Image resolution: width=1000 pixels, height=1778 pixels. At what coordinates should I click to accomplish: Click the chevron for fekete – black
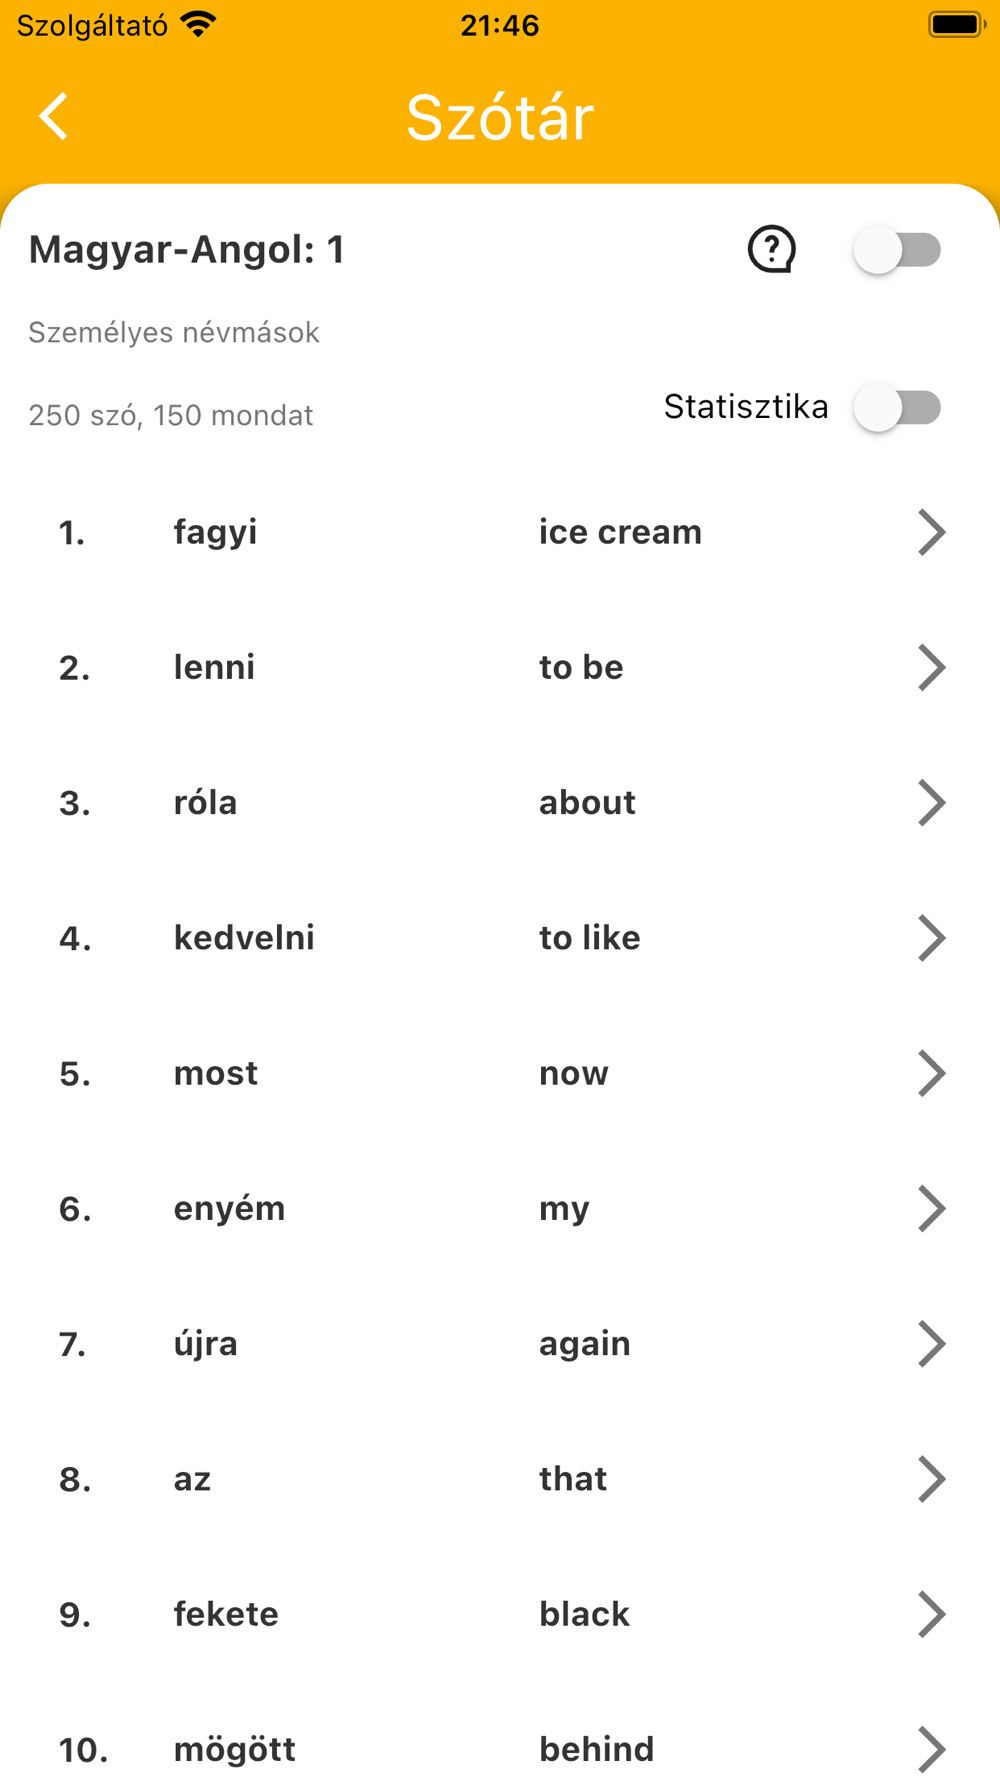pyautogui.click(x=931, y=1614)
